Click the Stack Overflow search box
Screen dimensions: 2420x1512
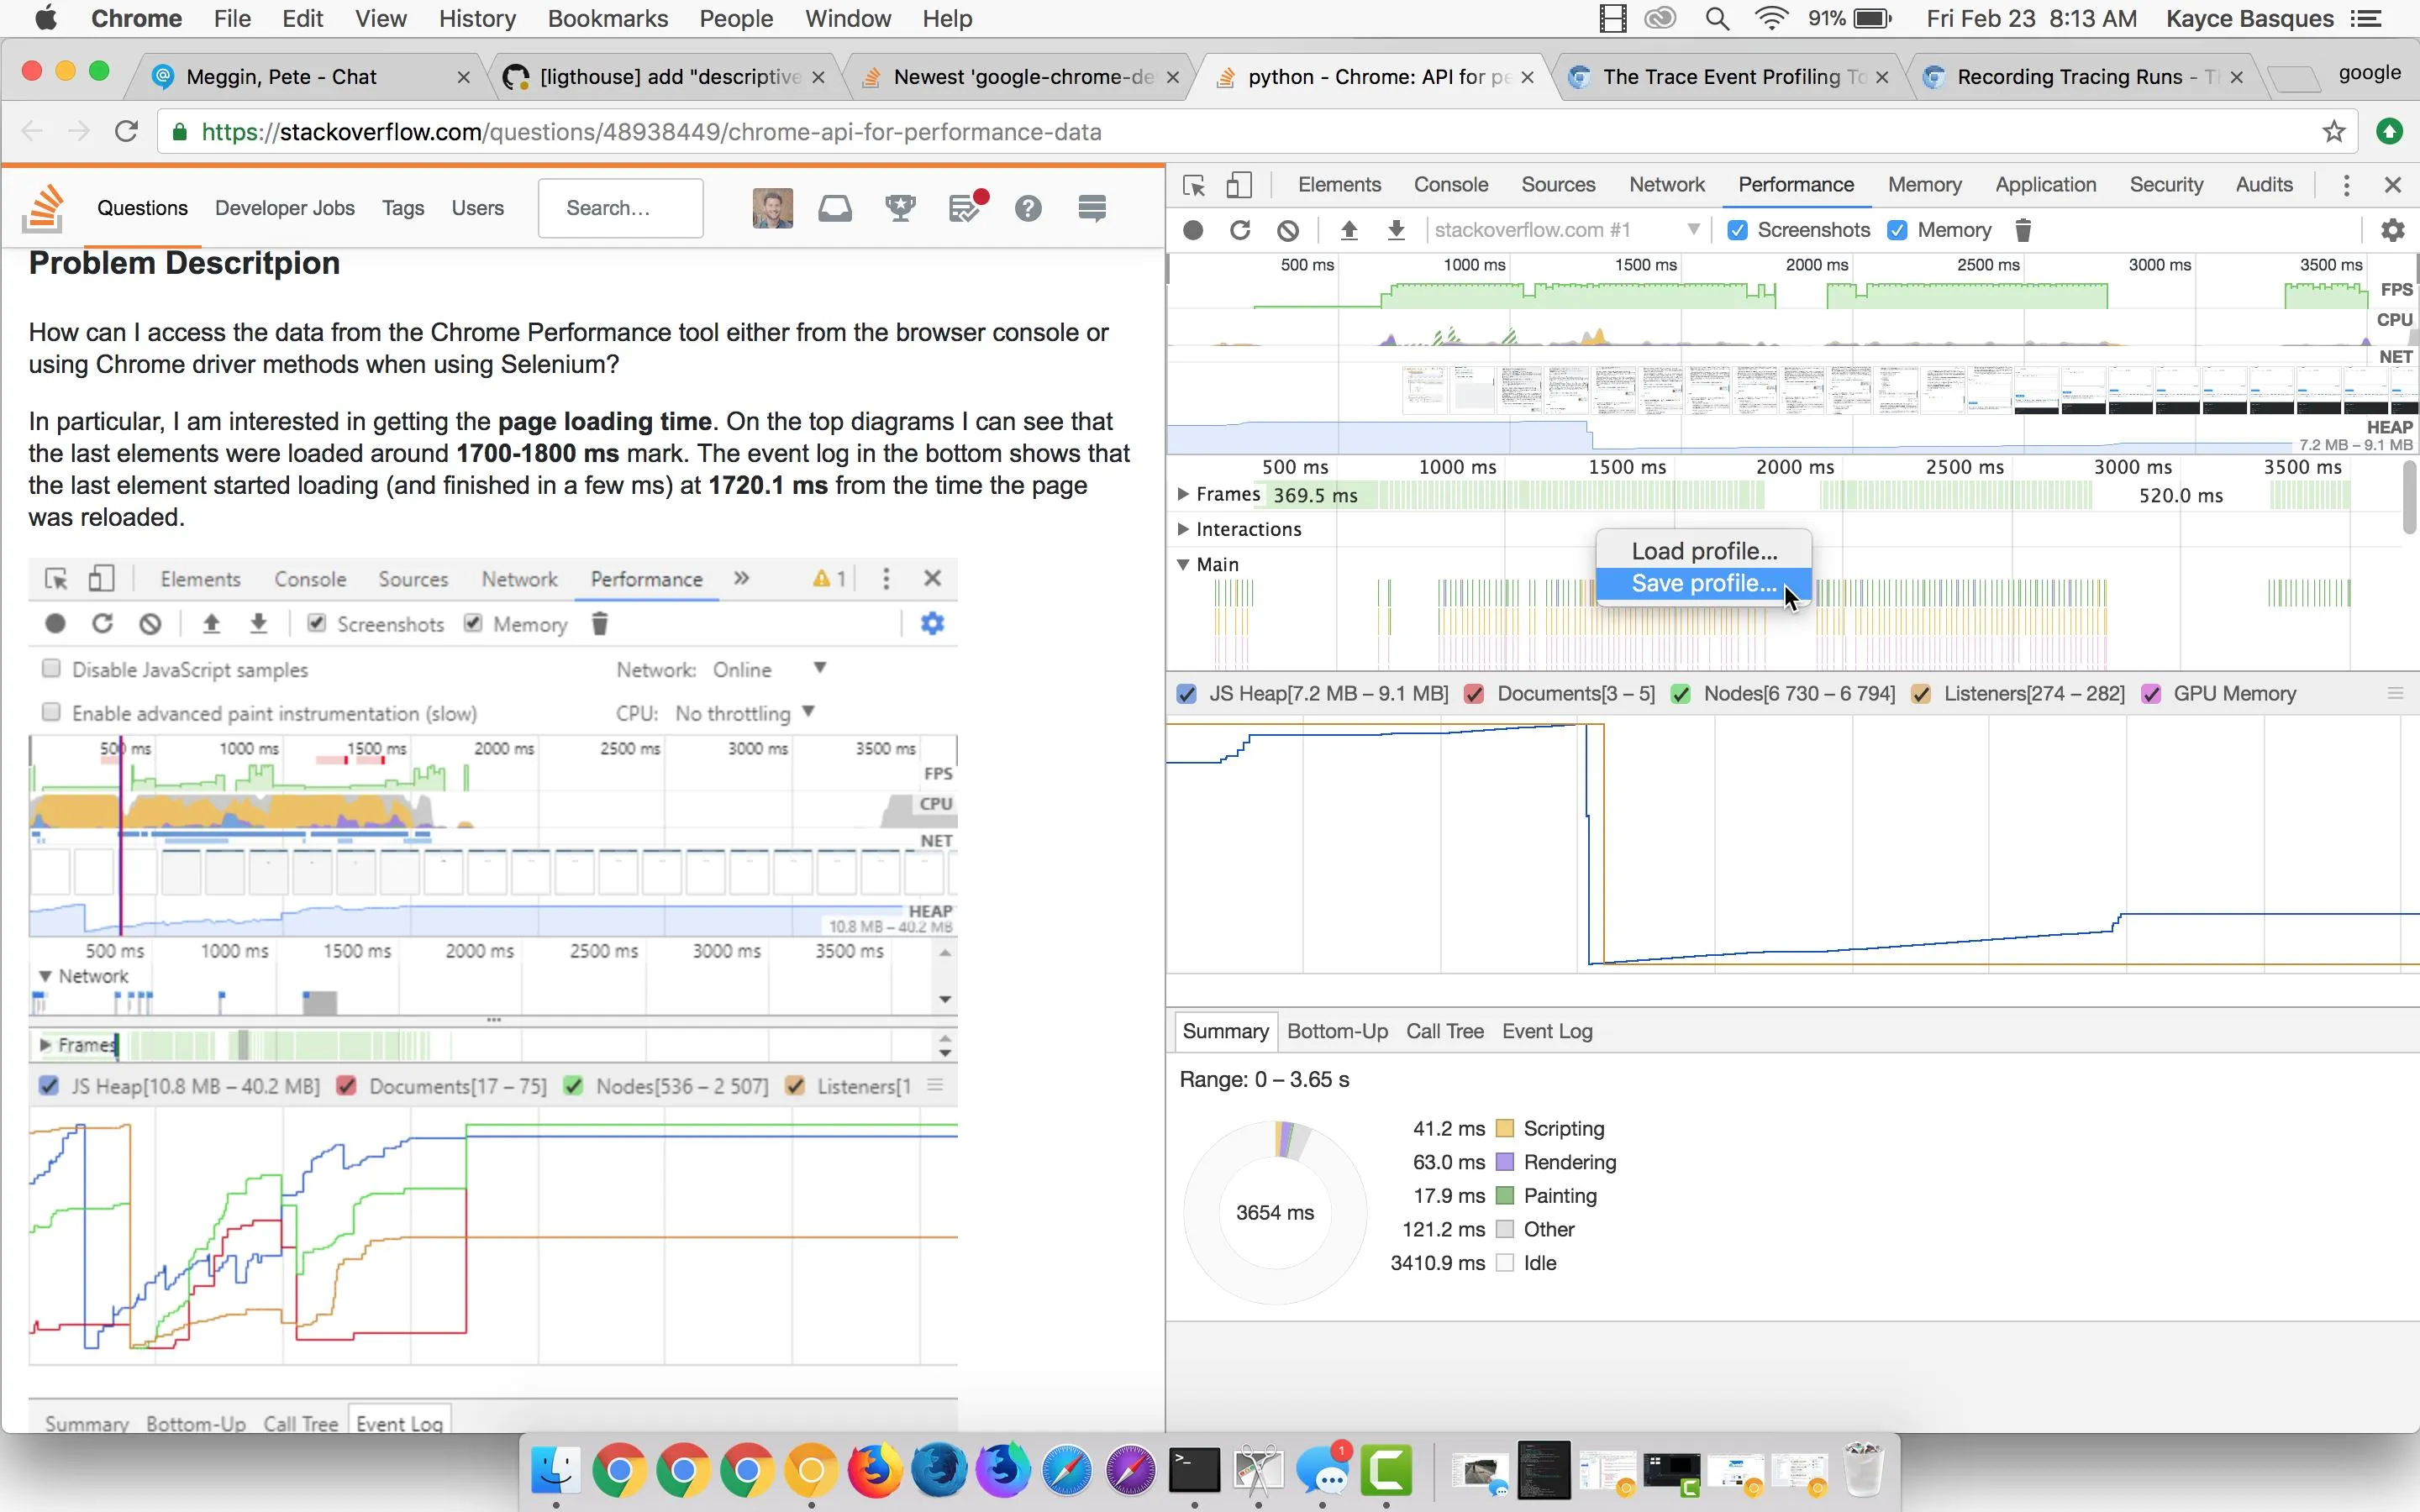click(x=620, y=208)
